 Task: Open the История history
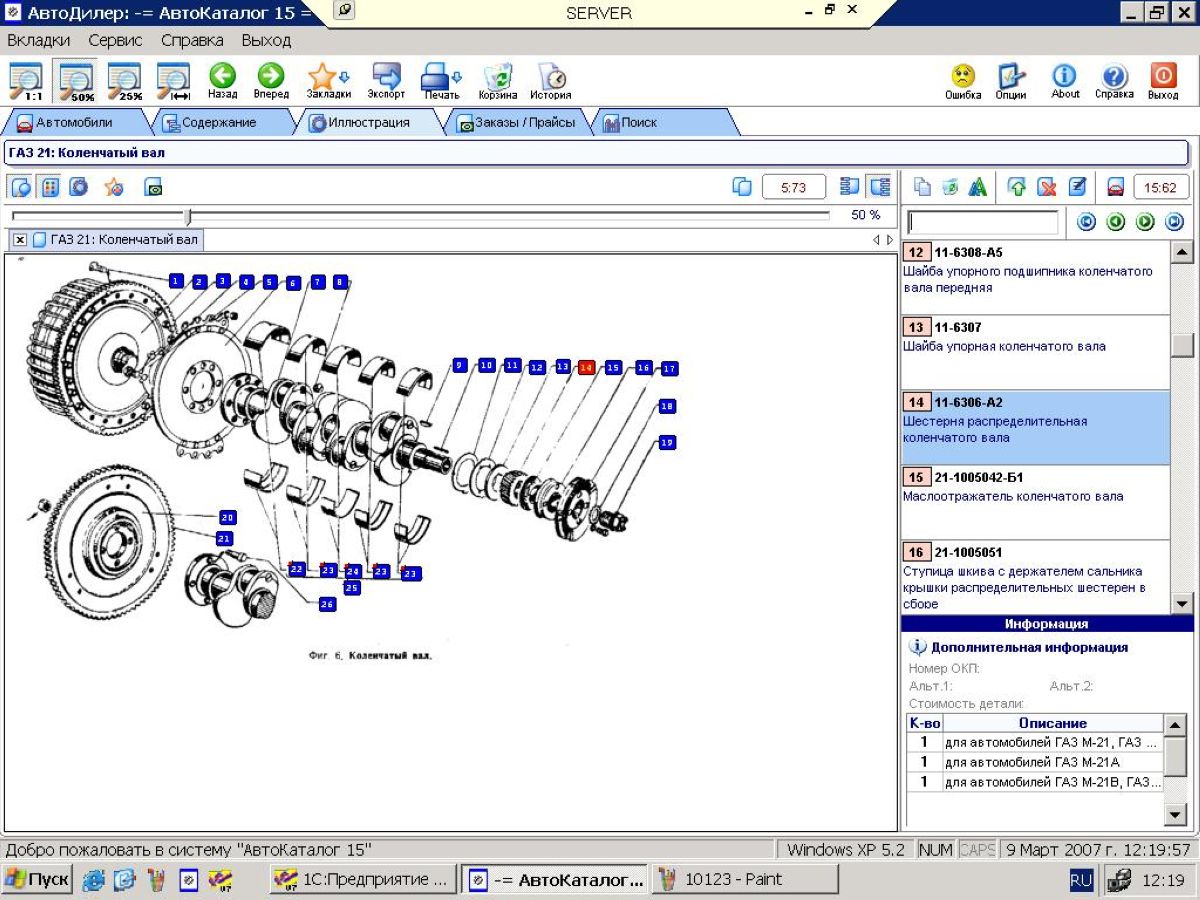point(551,82)
